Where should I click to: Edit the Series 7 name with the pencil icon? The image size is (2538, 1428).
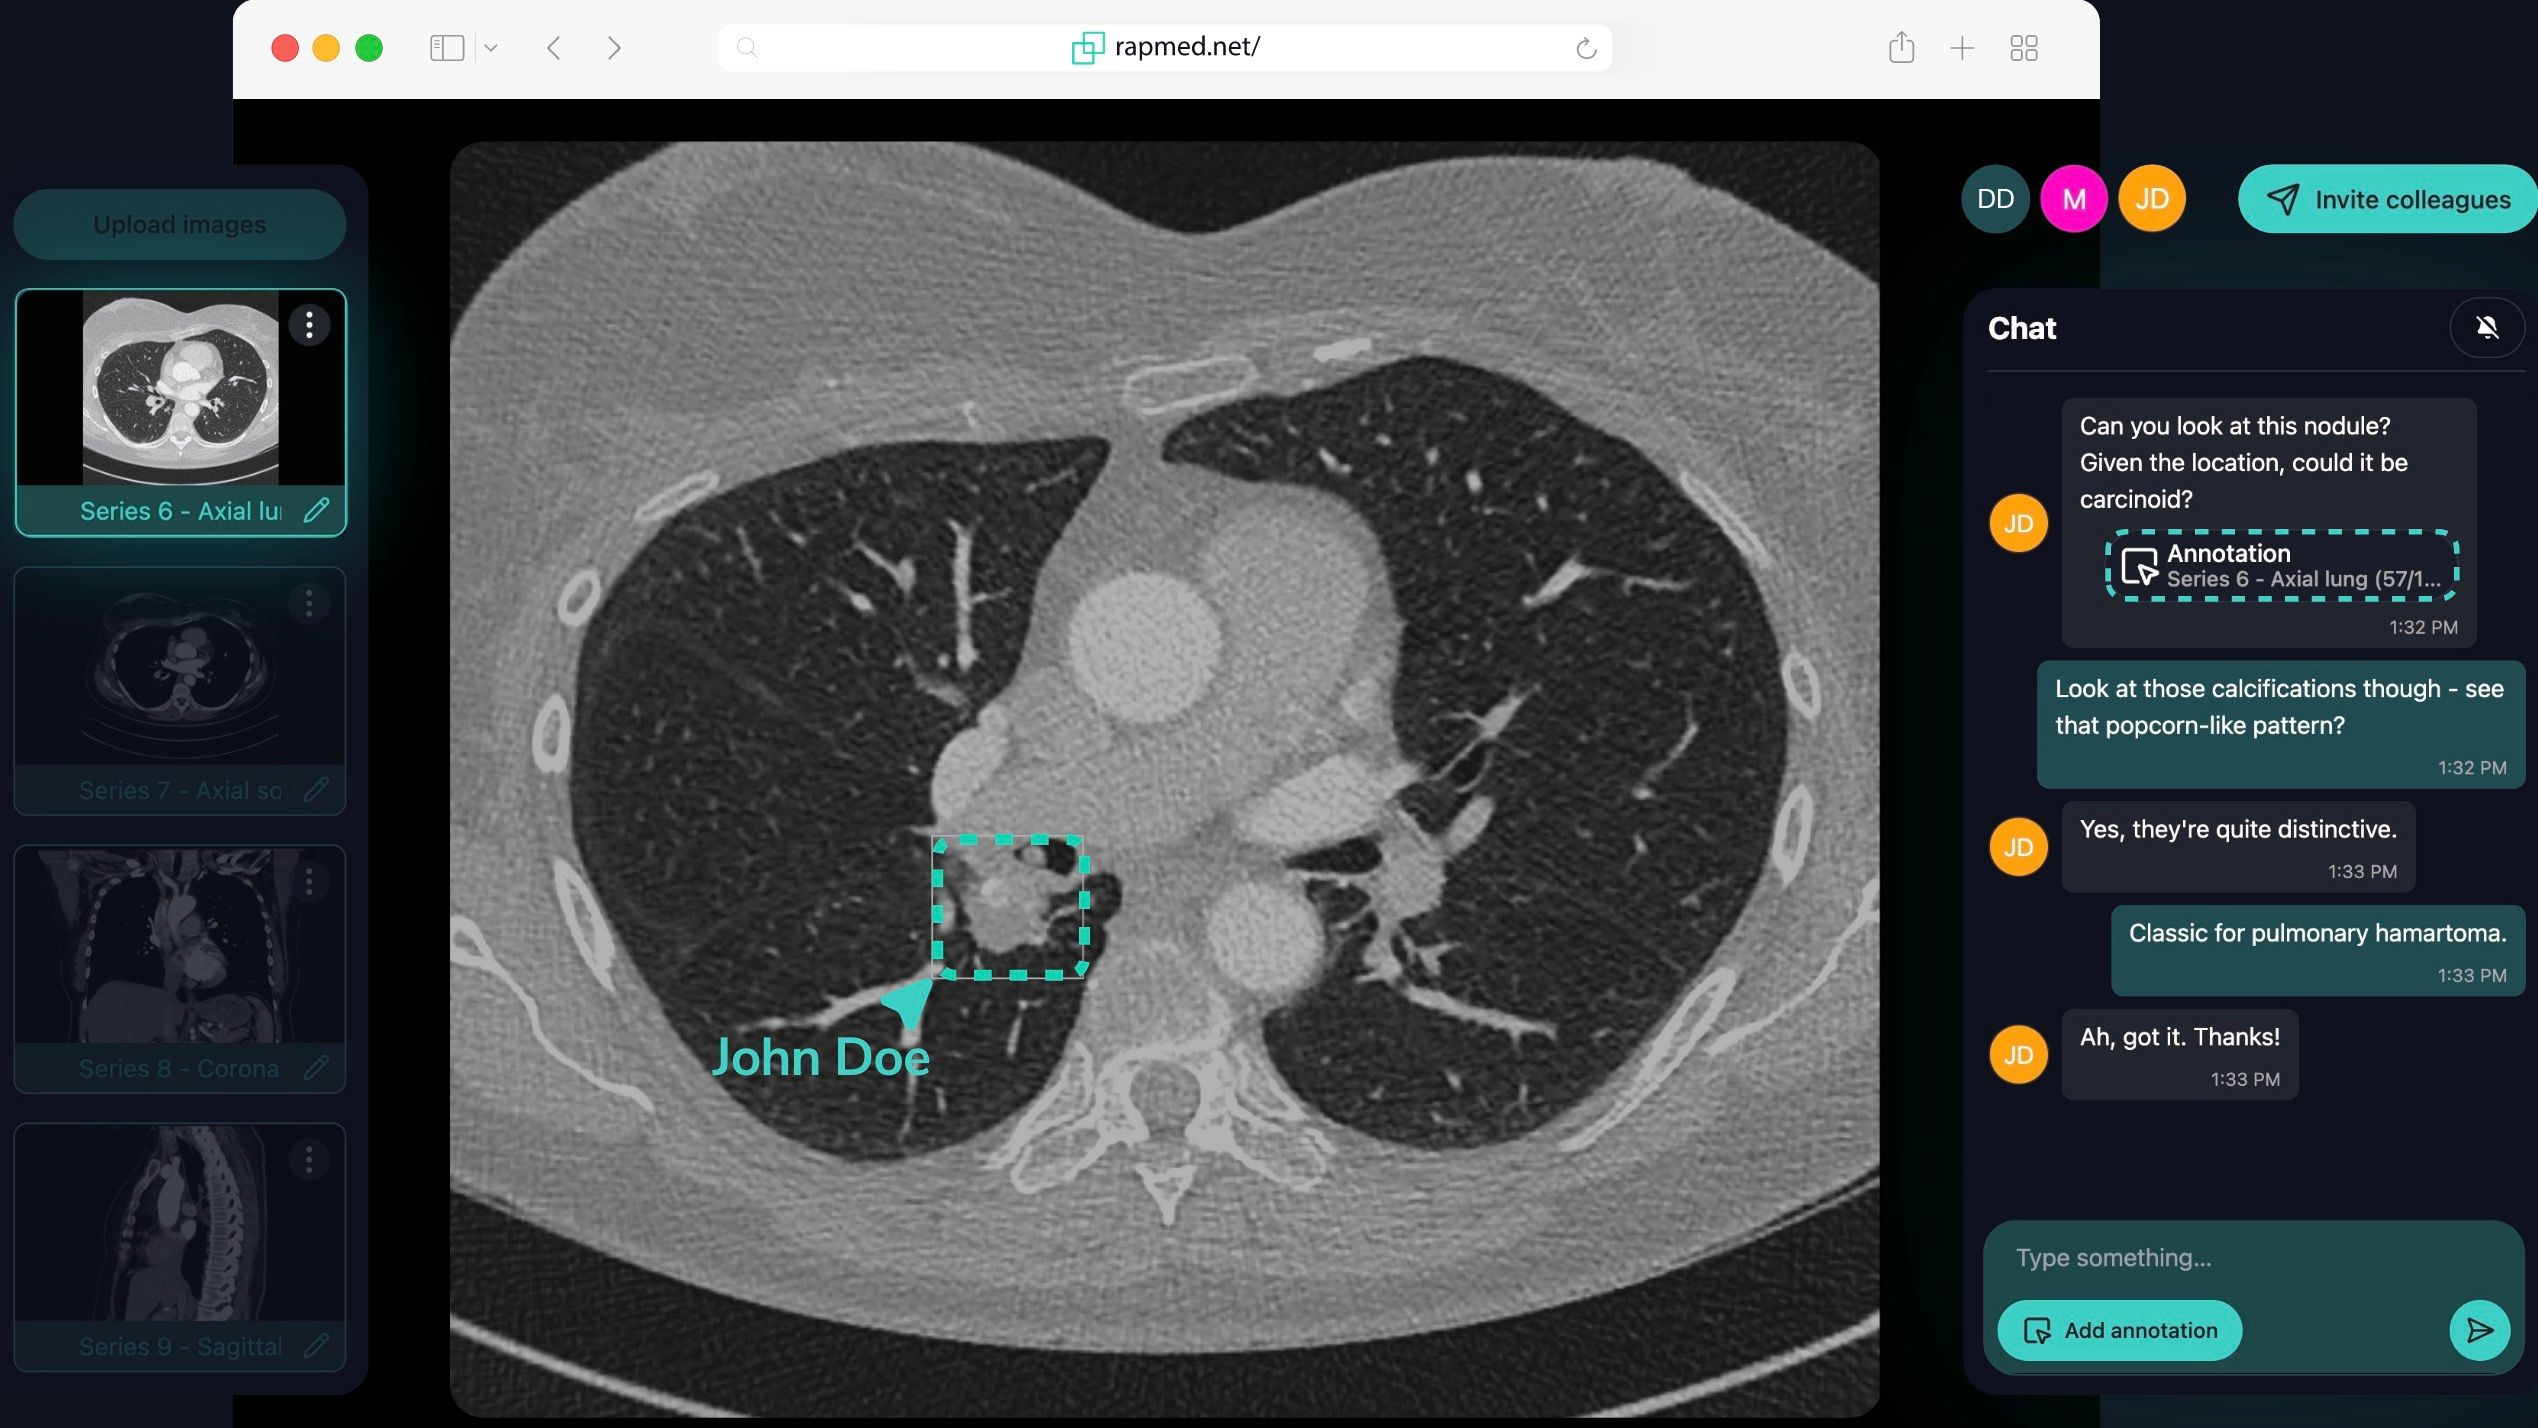316,790
